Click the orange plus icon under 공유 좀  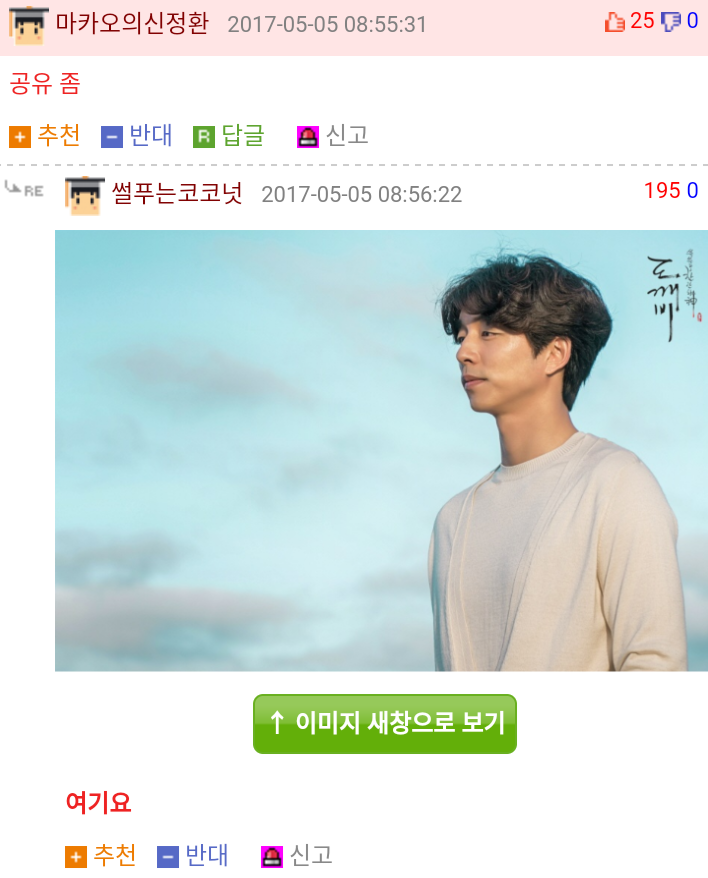pos(20,137)
